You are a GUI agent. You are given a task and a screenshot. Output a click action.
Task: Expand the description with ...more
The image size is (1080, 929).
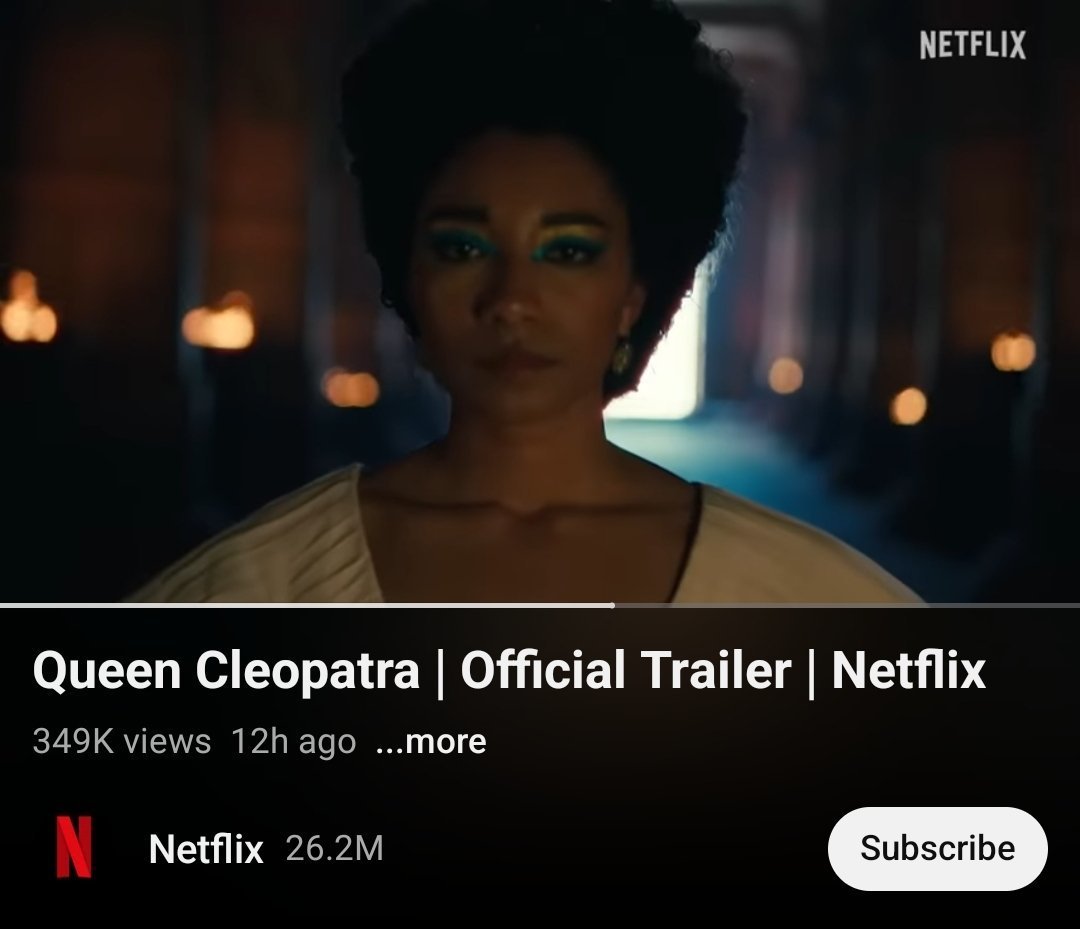pos(431,742)
